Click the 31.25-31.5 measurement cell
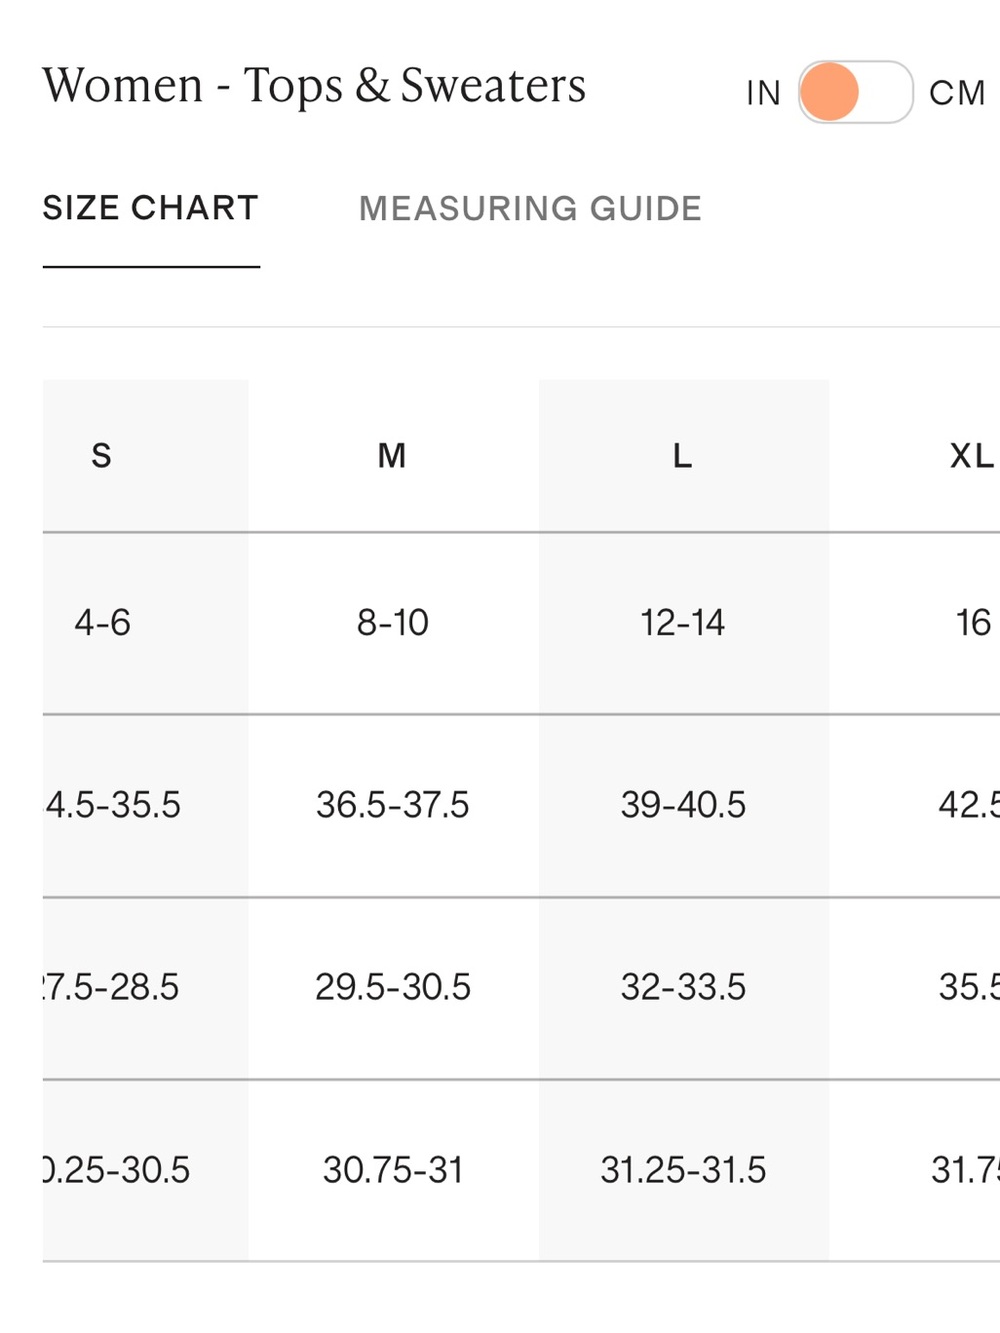The width and height of the screenshot is (1000, 1333). 683,1170
